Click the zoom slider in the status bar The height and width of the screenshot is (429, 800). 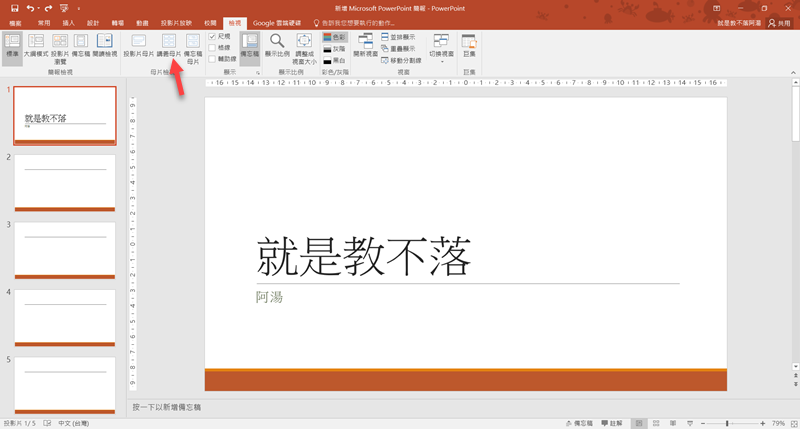tap(727, 423)
